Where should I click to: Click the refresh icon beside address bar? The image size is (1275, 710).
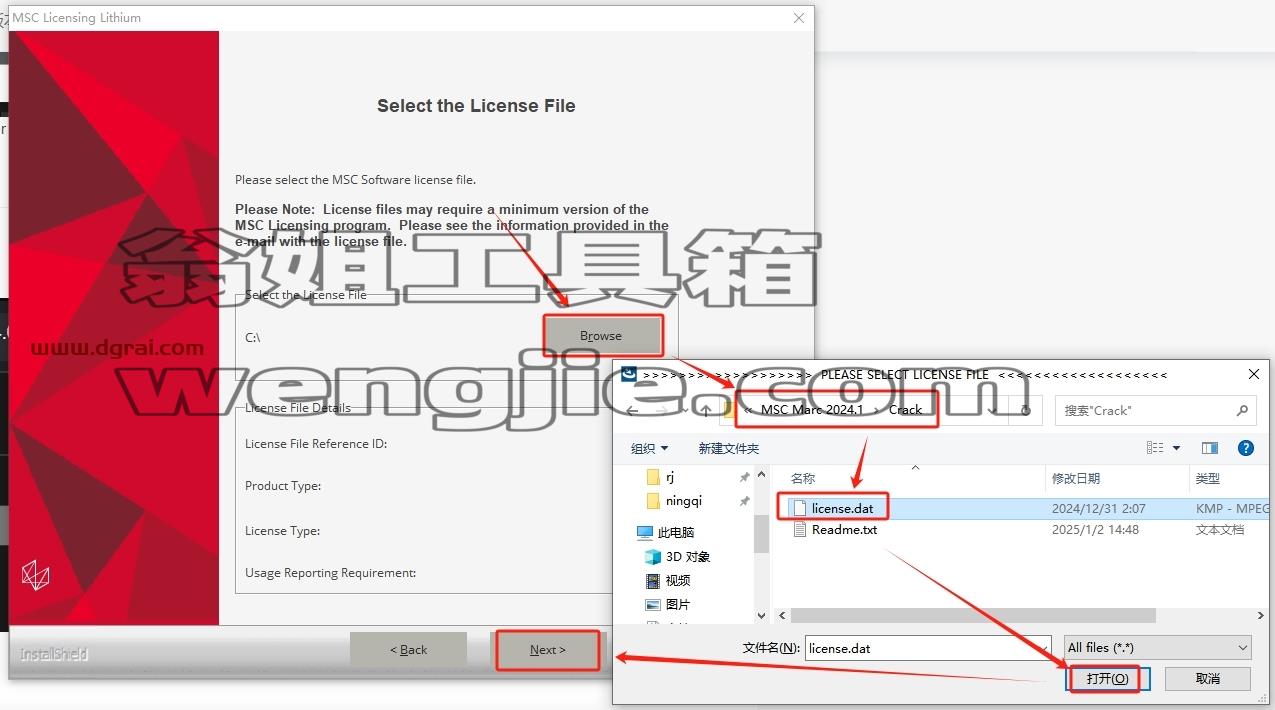coord(1025,410)
